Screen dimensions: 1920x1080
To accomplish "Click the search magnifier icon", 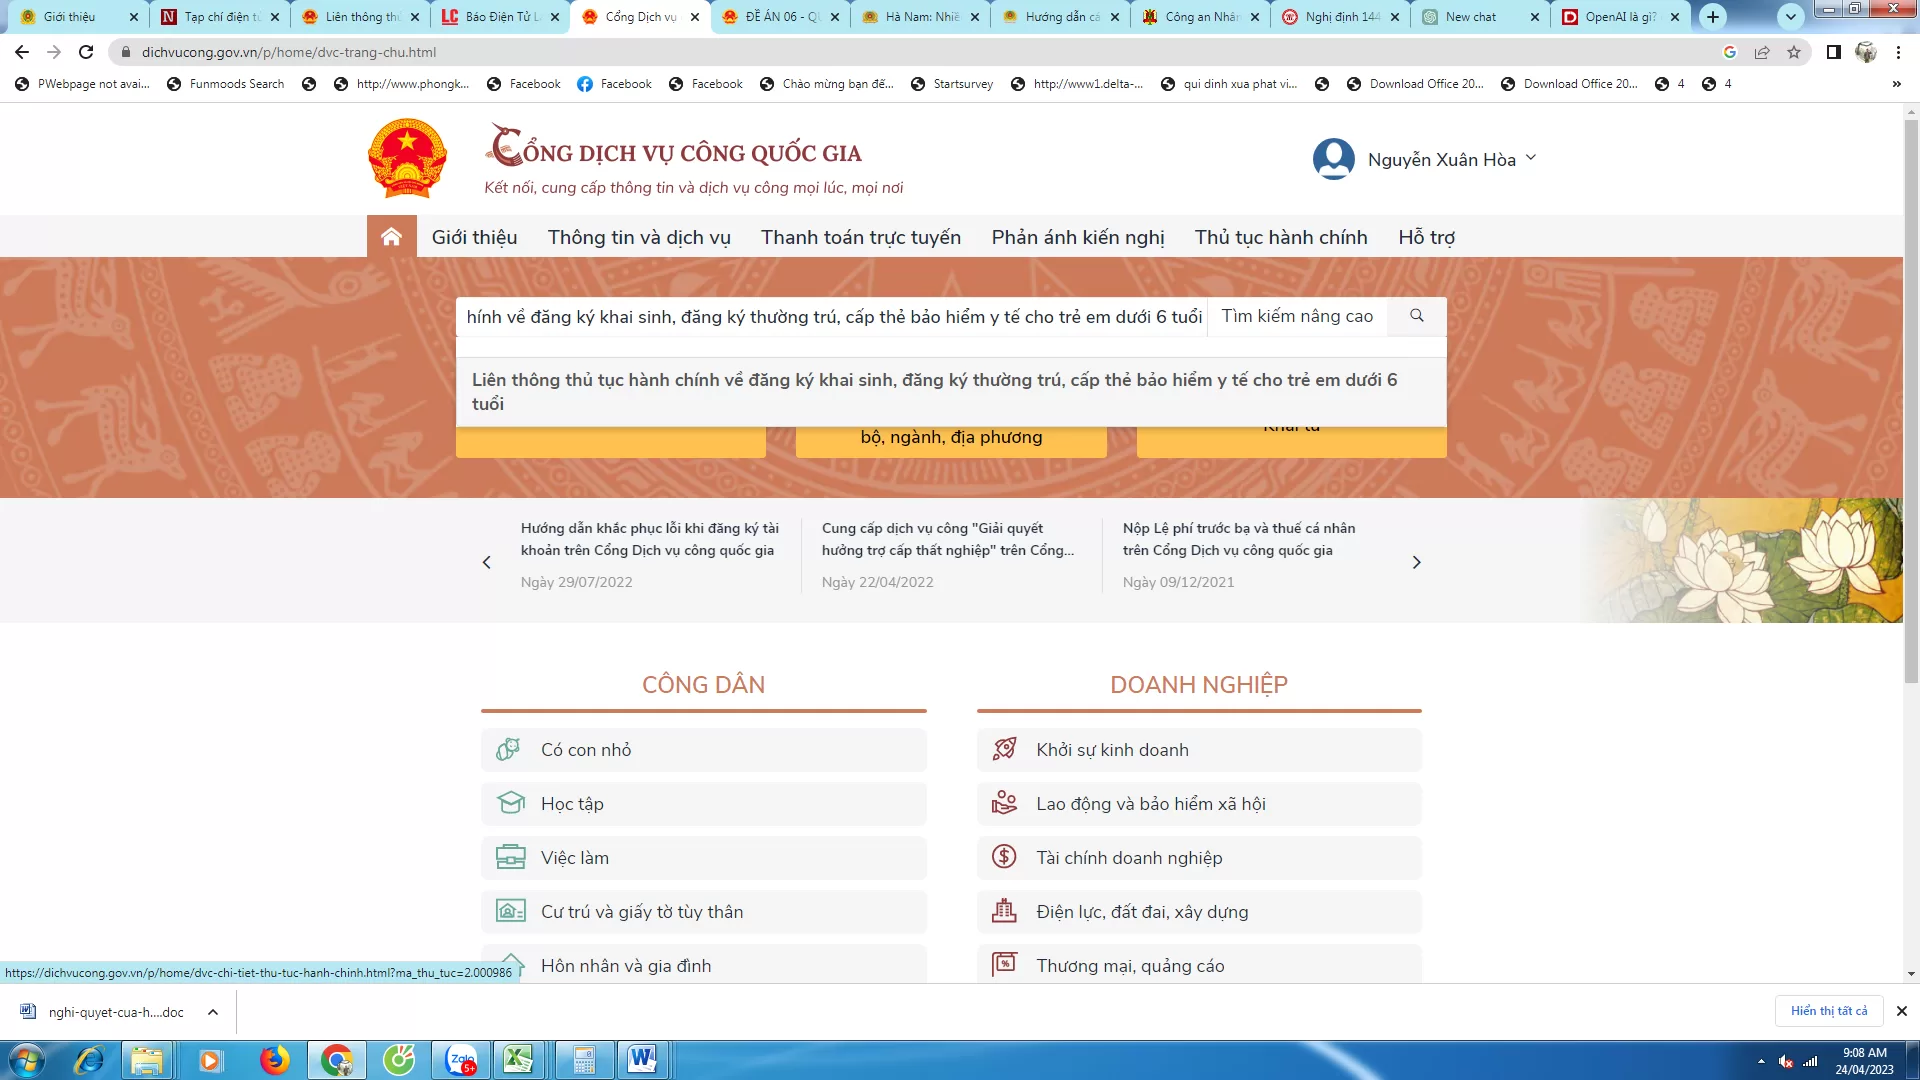I will tap(1416, 316).
